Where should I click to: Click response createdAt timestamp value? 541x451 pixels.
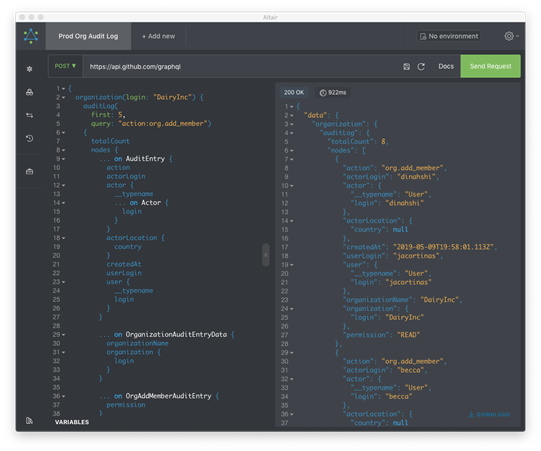pyautogui.click(x=444, y=247)
